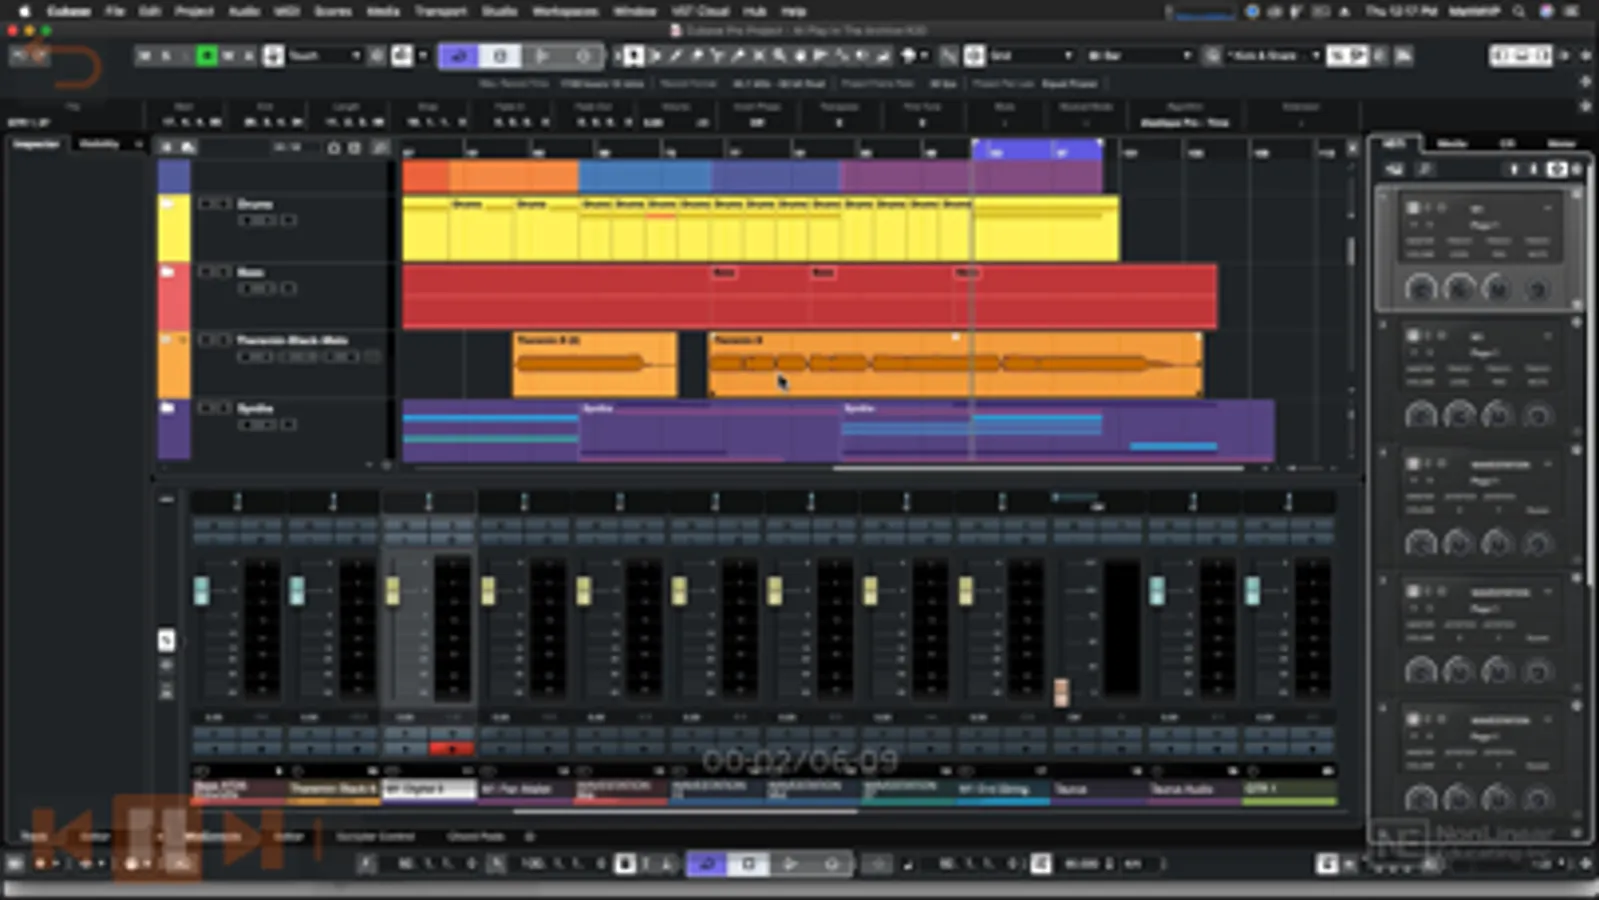Mute the Drums track

pyautogui.click(x=206, y=204)
